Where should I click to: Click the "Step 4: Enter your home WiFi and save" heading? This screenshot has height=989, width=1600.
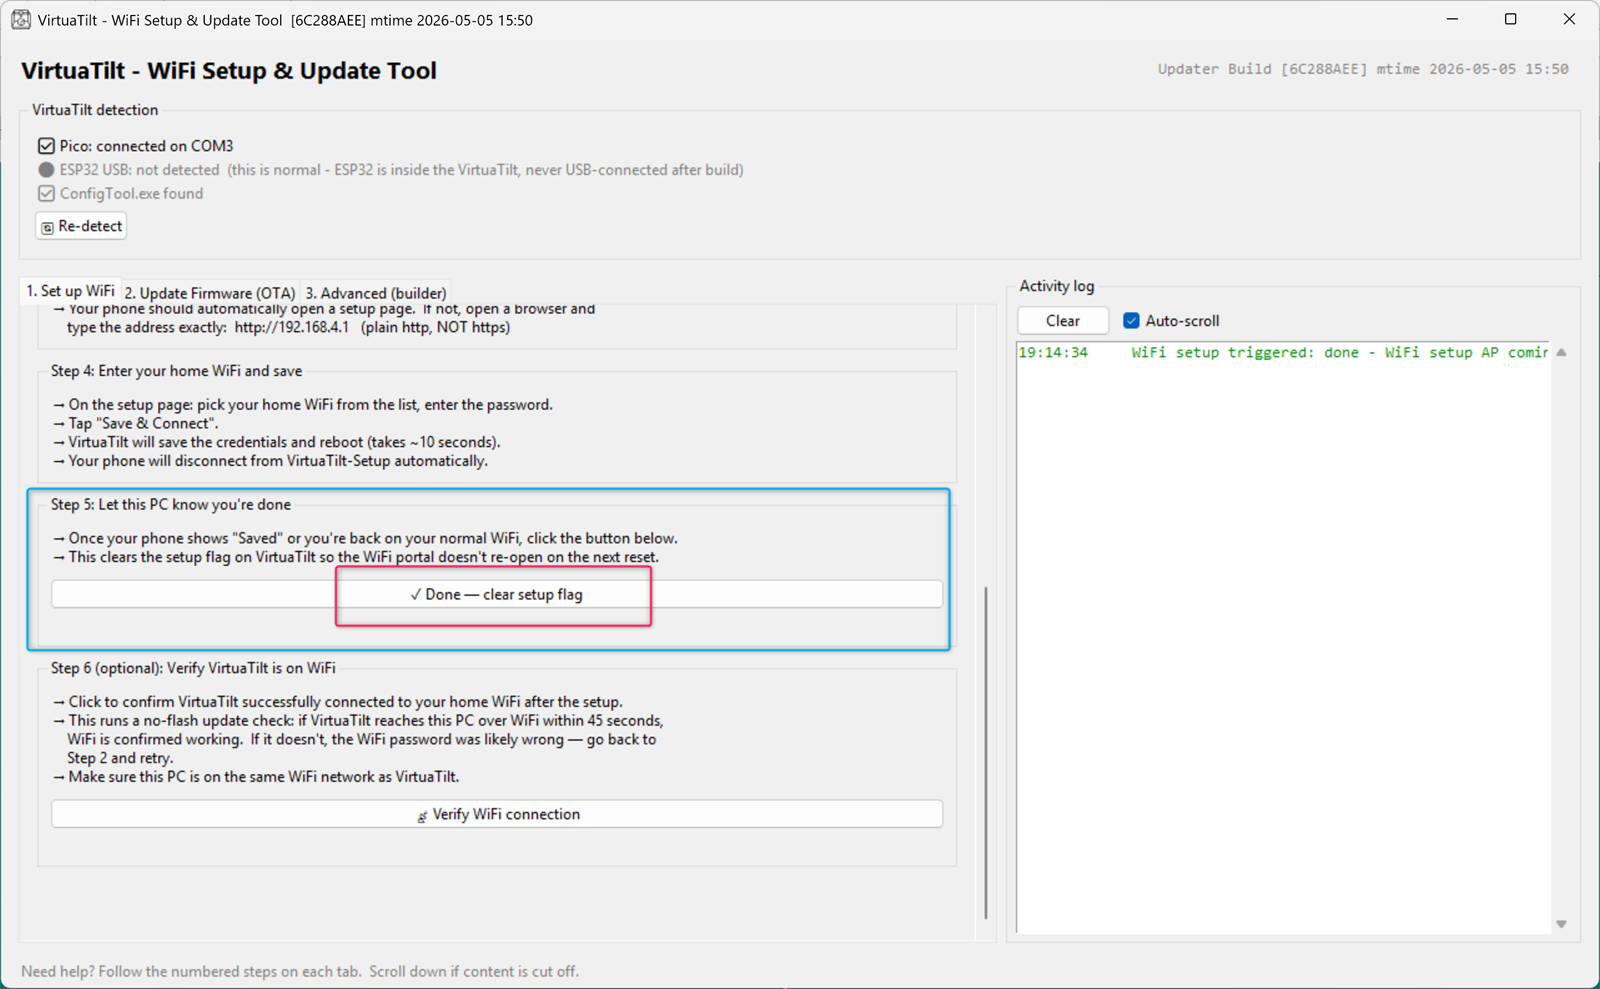(x=176, y=371)
